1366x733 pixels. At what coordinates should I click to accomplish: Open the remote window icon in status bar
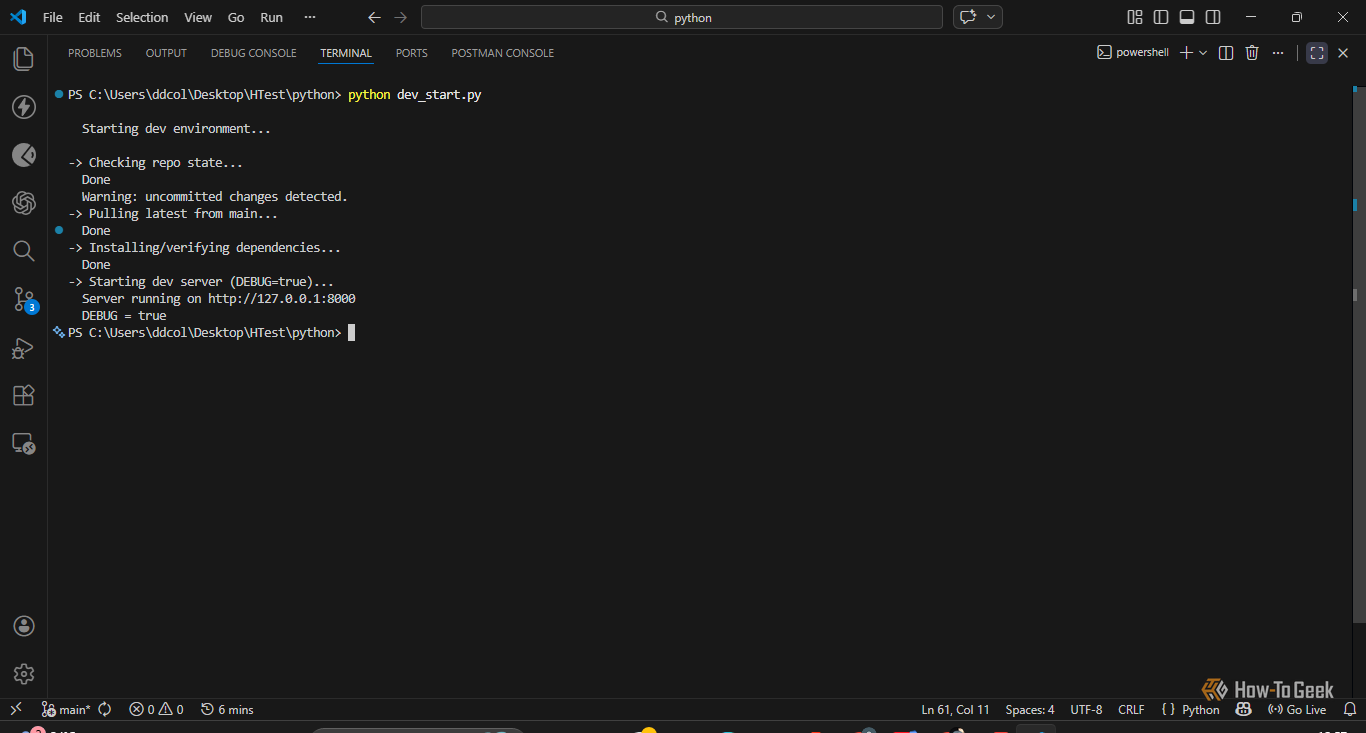pyautogui.click(x=16, y=709)
